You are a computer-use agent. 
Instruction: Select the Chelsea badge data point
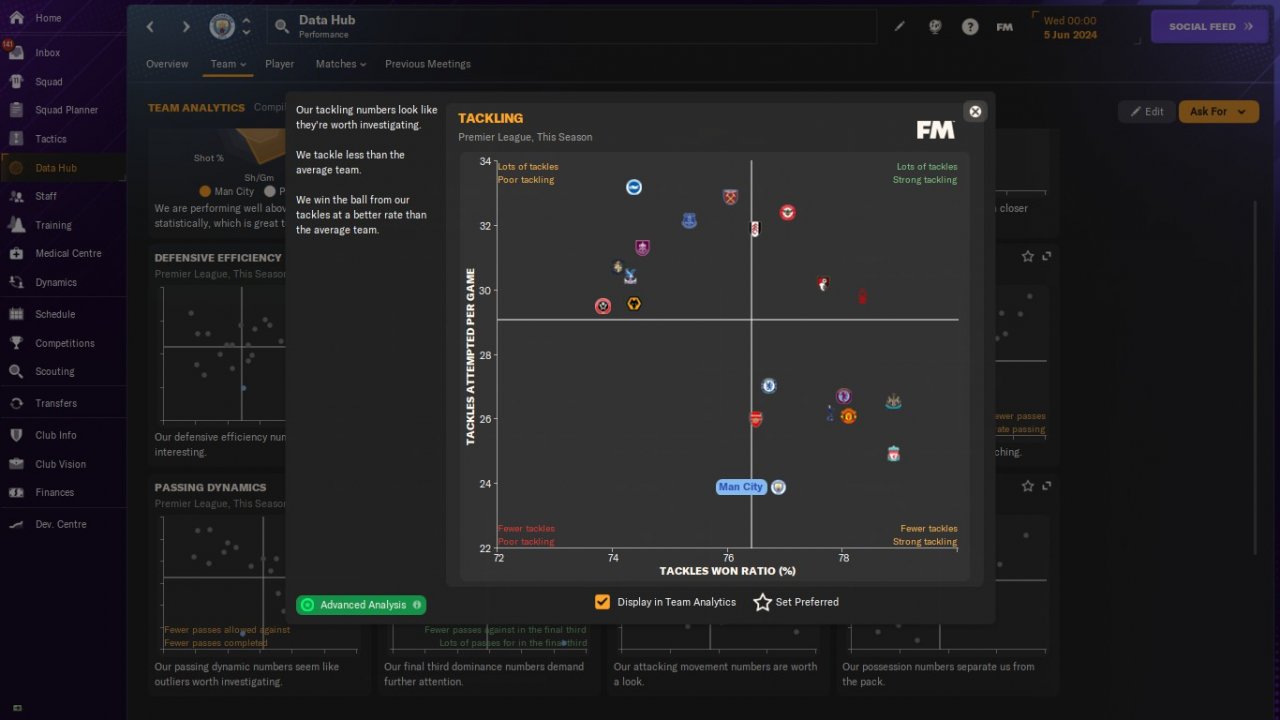point(768,385)
